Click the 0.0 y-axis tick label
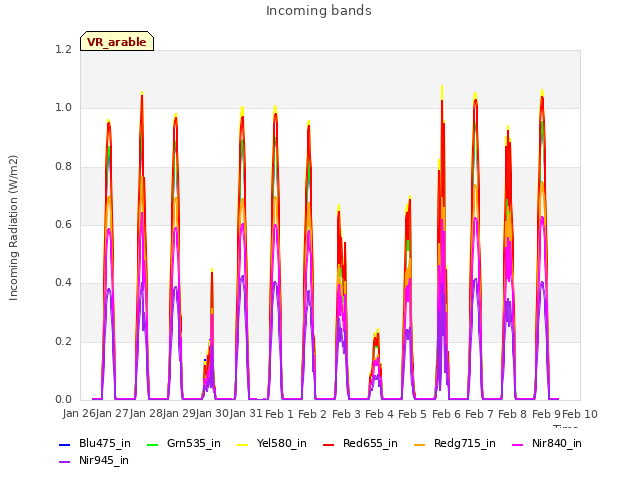Screen dimensions: 640x480 [x=63, y=399]
